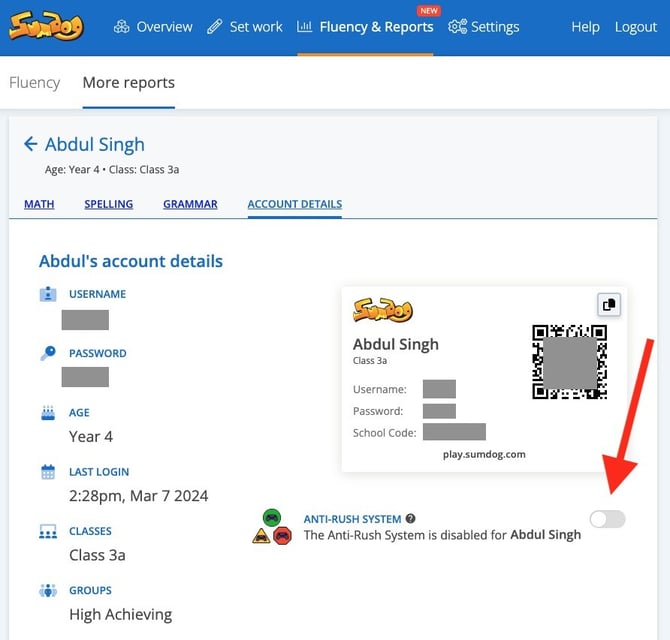
Task: Click the Settings gears icon
Action: pos(457,26)
